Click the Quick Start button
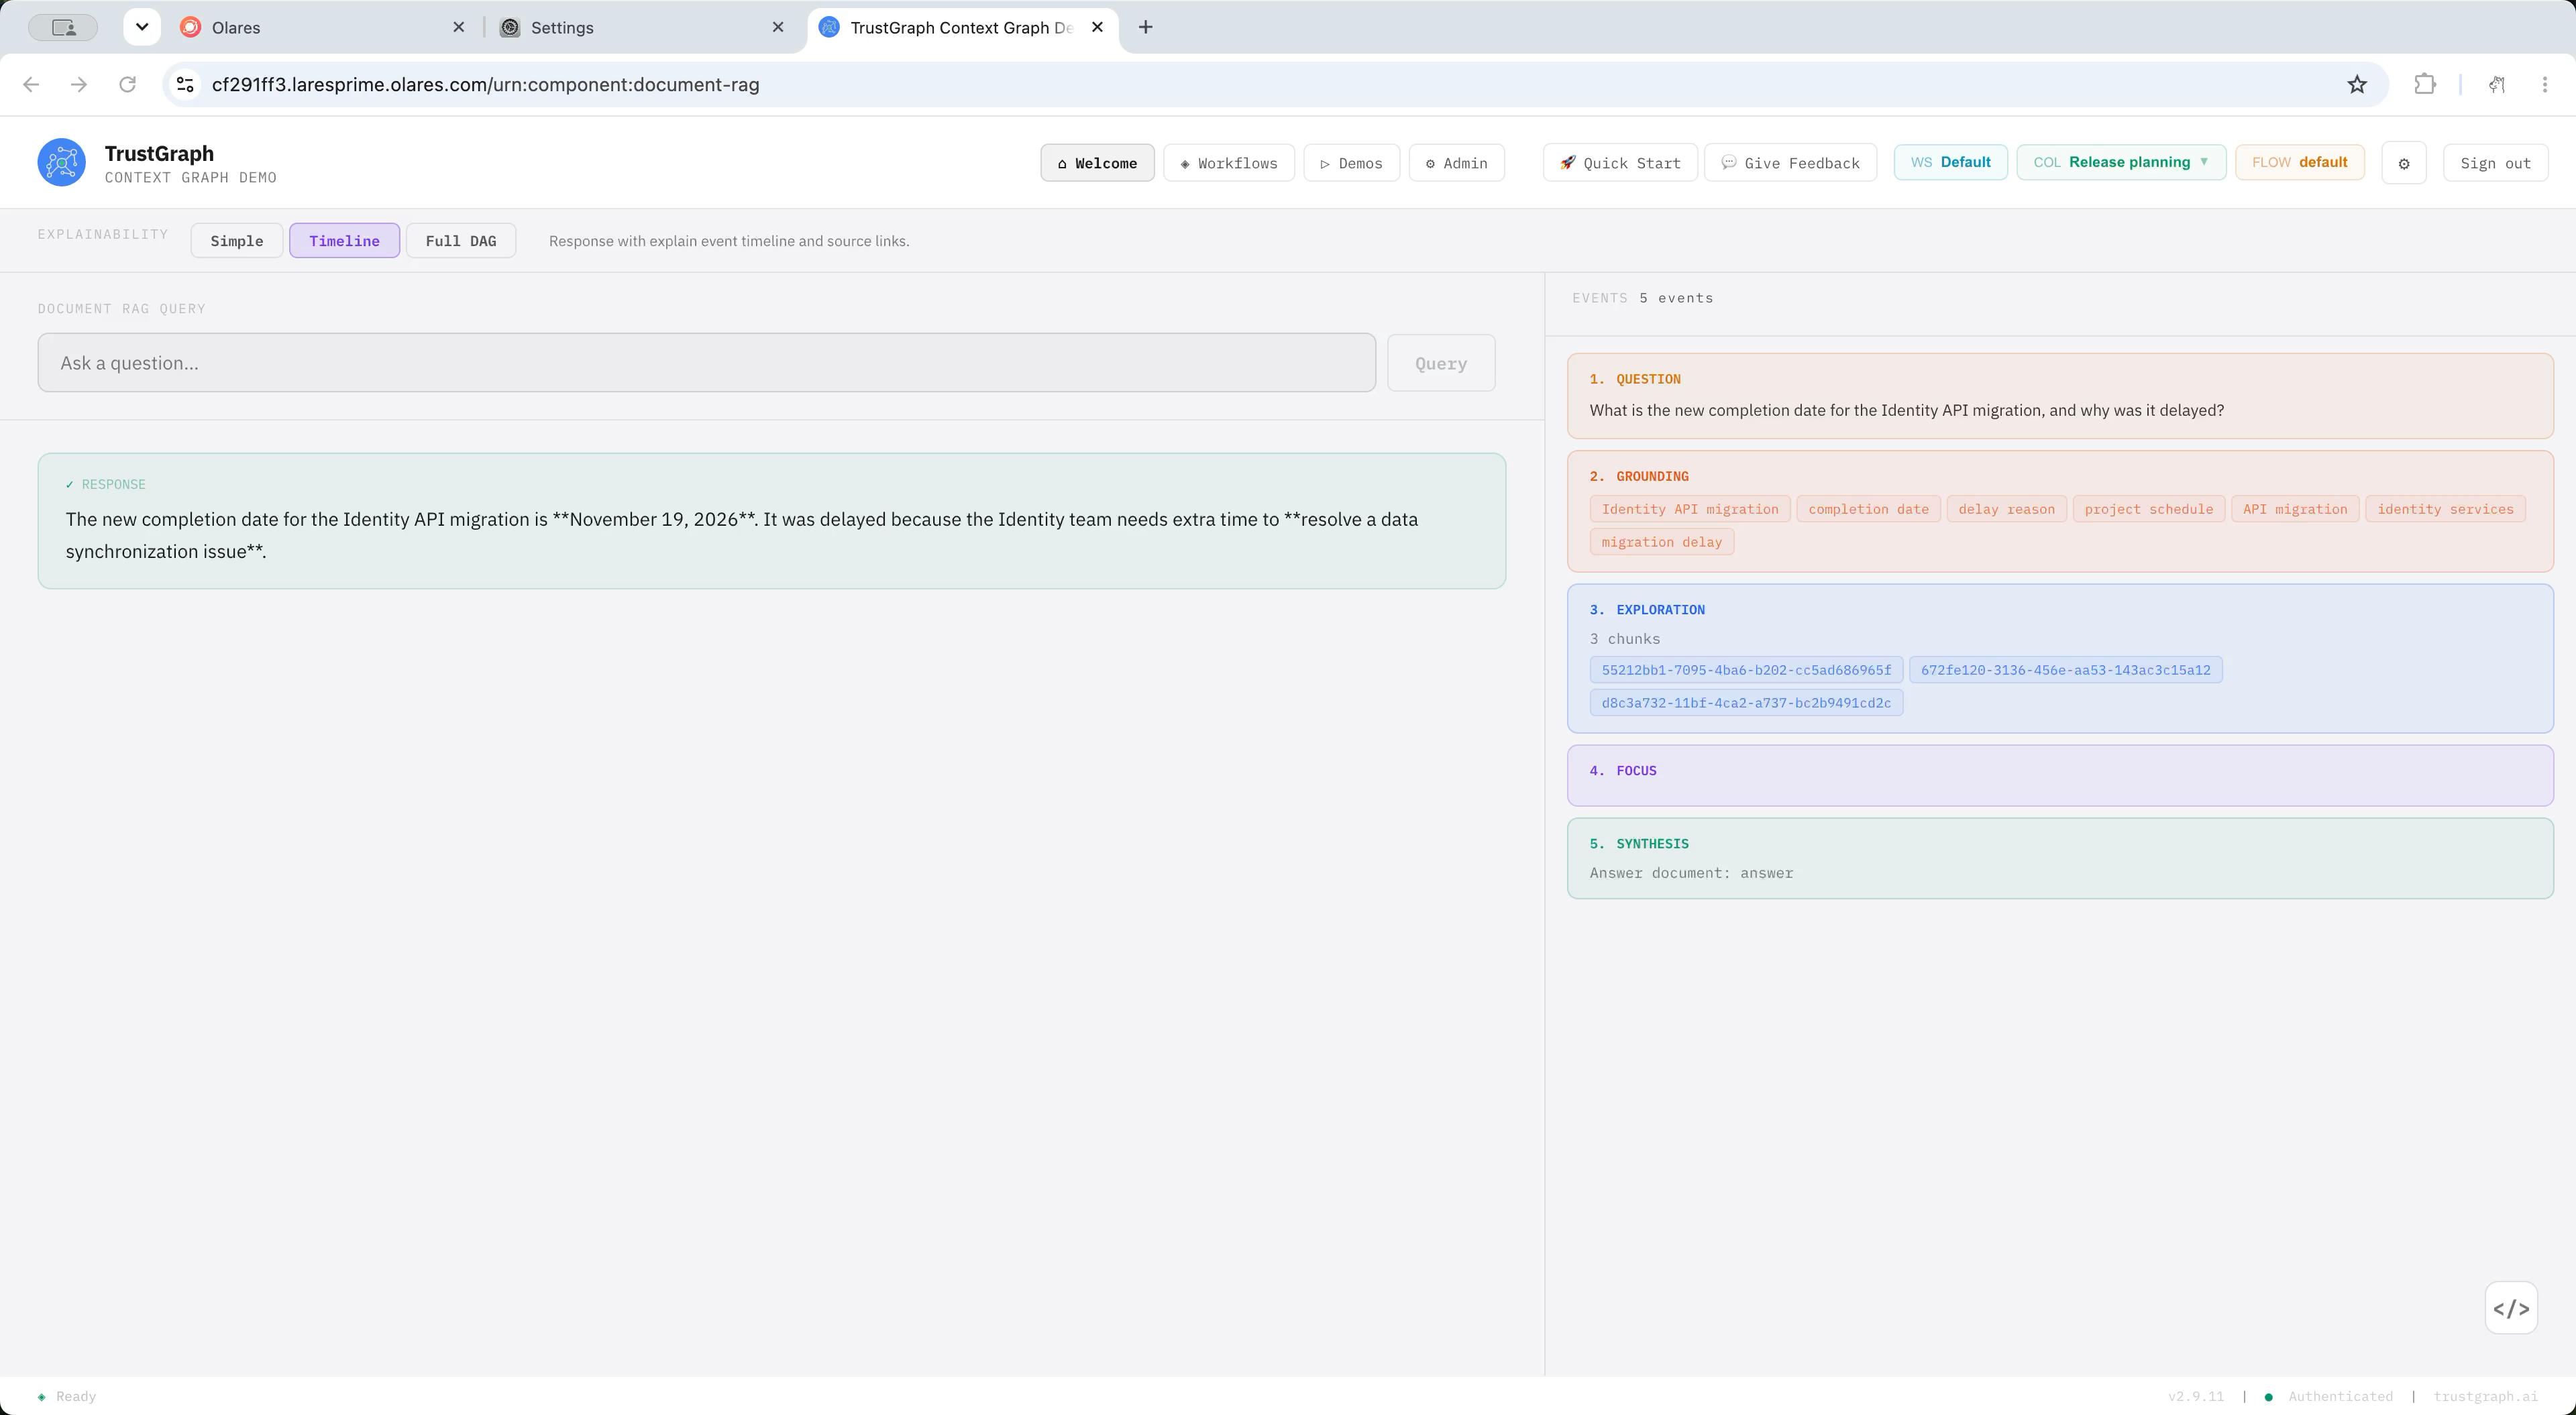The width and height of the screenshot is (2576, 1415). (x=1620, y=163)
